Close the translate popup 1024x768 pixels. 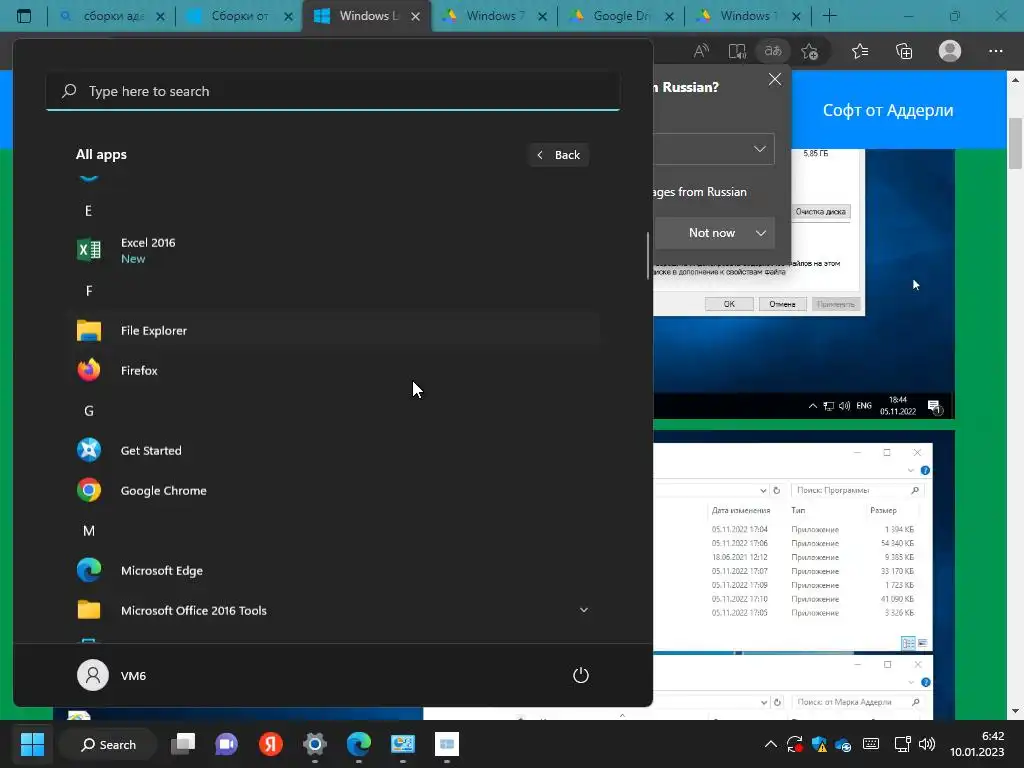click(775, 79)
